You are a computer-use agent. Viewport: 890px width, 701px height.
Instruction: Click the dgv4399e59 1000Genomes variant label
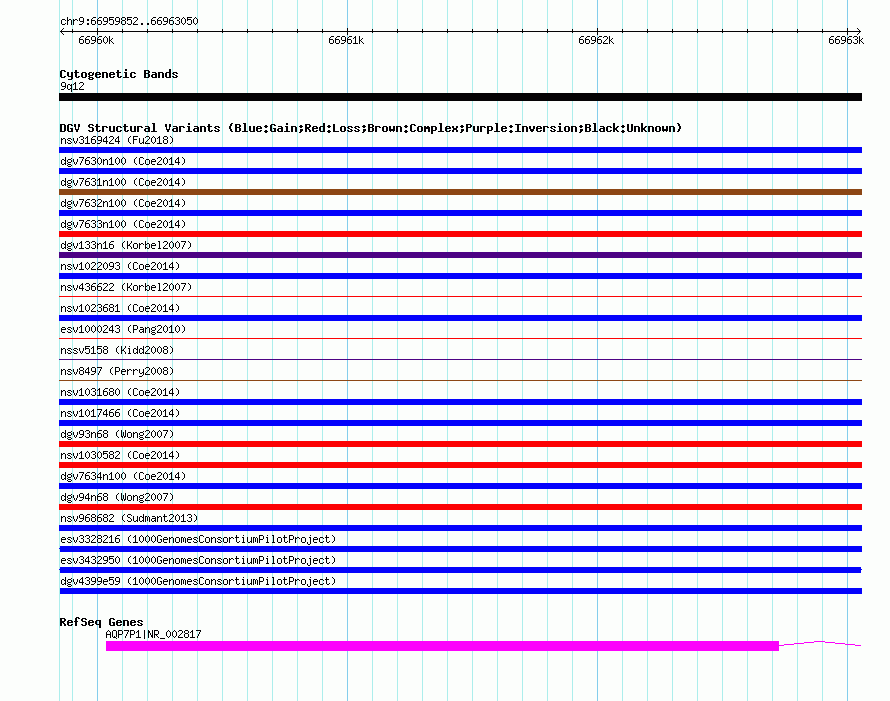point(198,581)
